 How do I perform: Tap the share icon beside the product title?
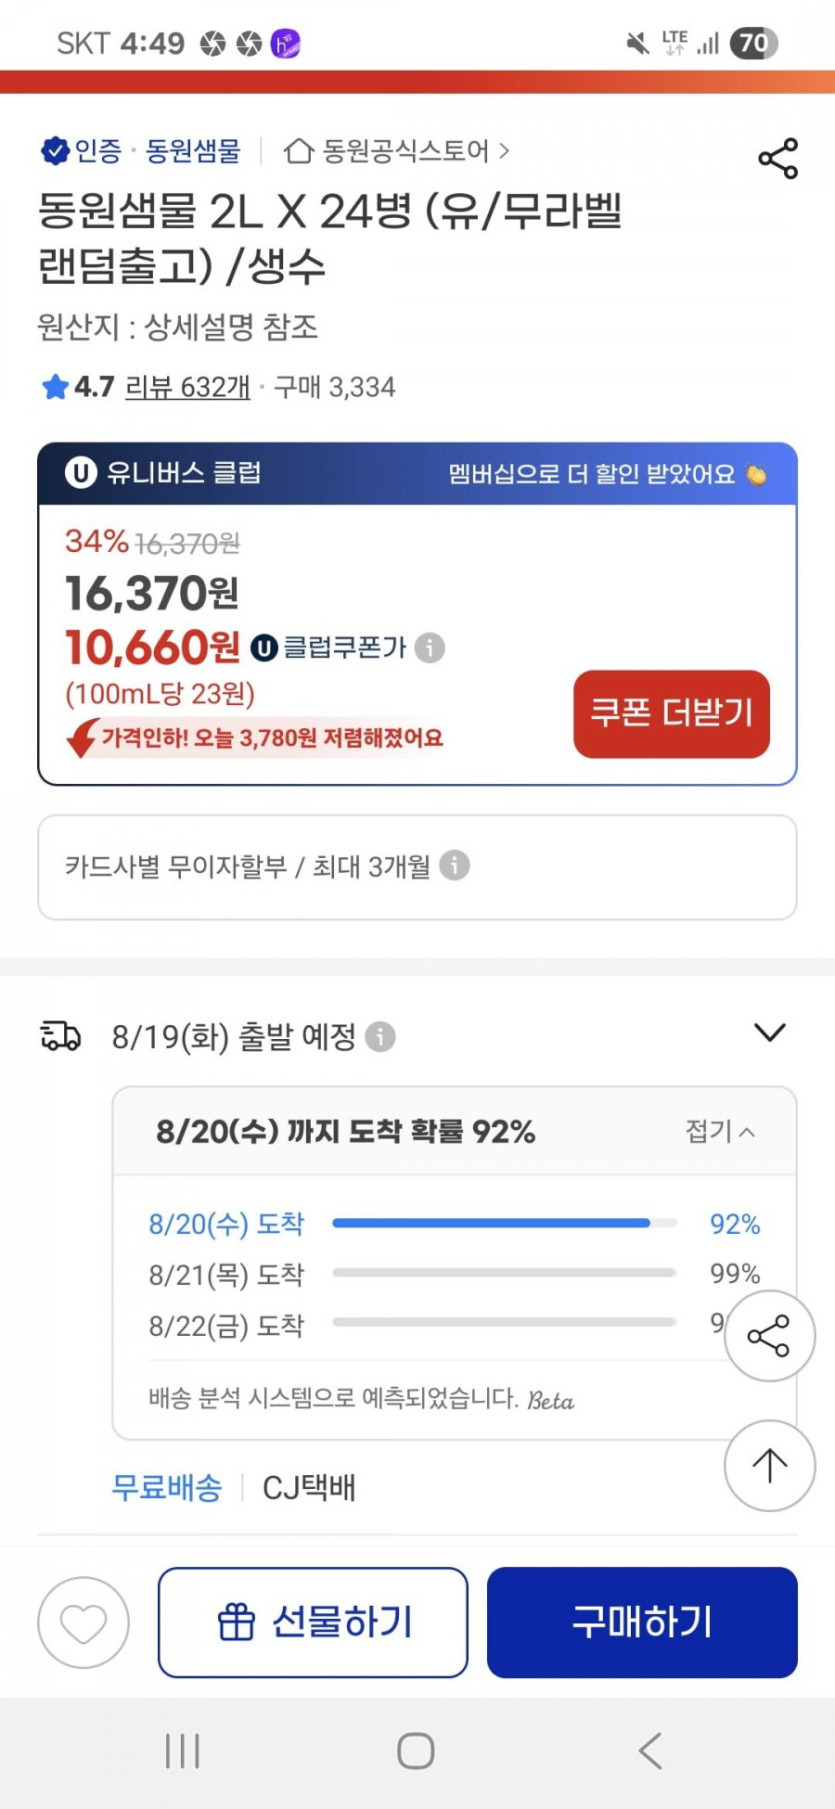(x=777, y=159)
